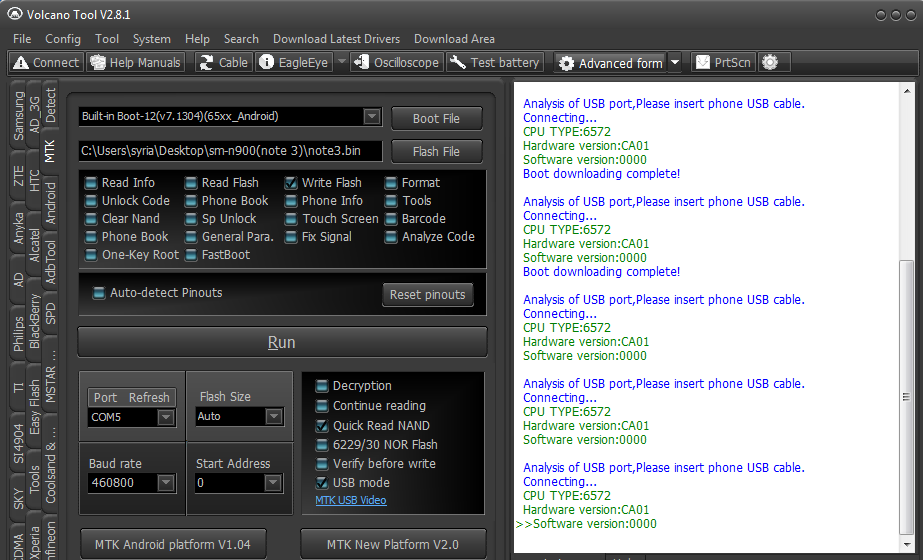This screenshot has height=560, width=923.
Task: Open the File menu
Action: click(22, 39)
